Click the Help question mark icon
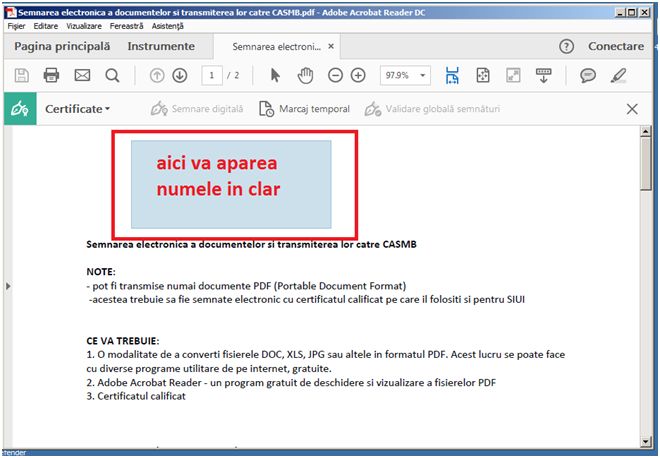660x458 pixels. tap(567, 46)
